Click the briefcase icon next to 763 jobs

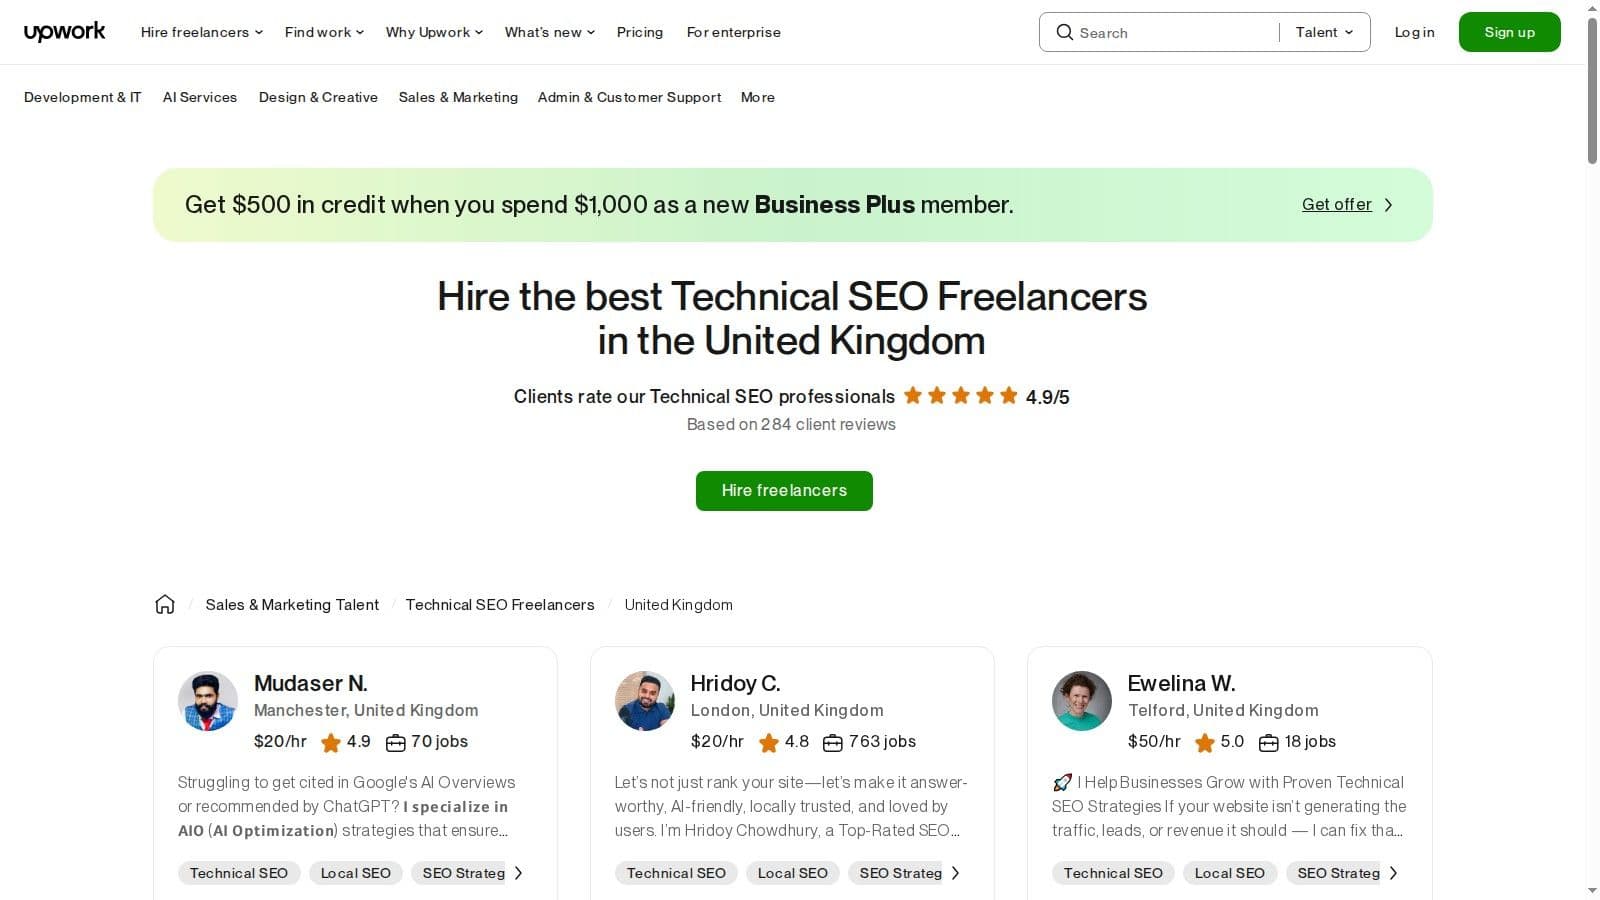pyautogui.click(x=833, y=742)
